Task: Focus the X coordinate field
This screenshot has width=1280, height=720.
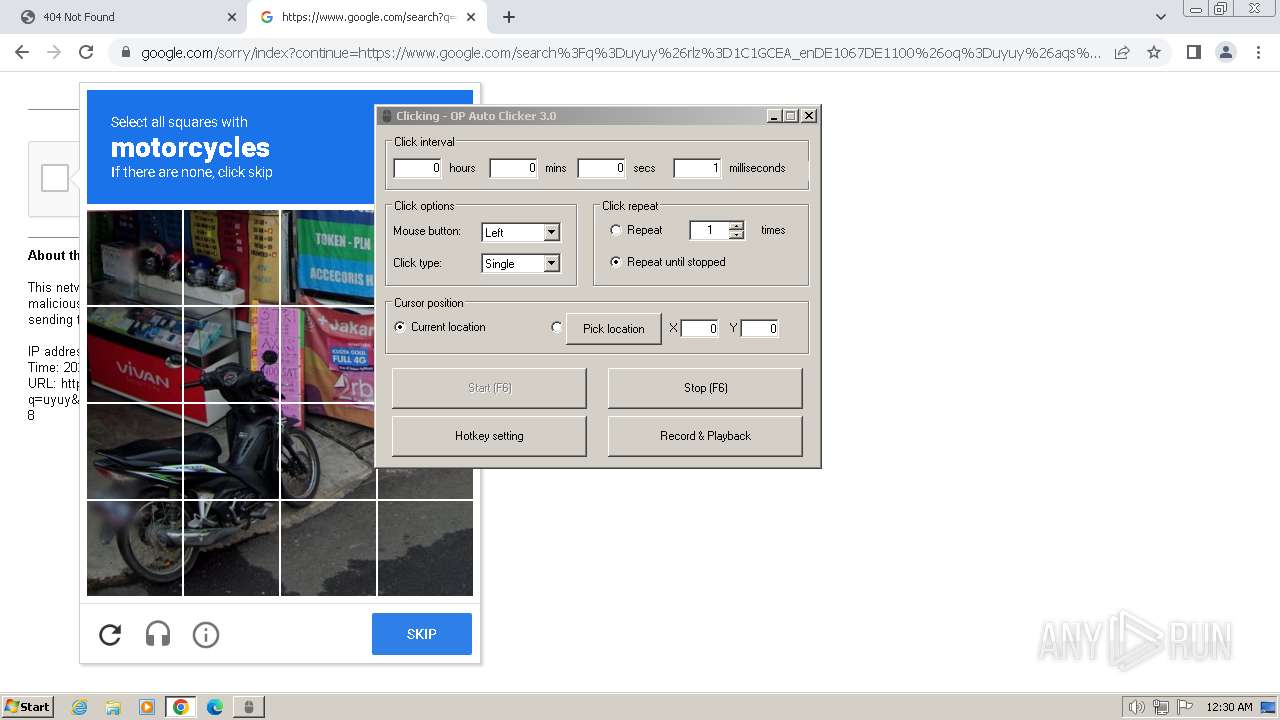Action: coord(700,328)
